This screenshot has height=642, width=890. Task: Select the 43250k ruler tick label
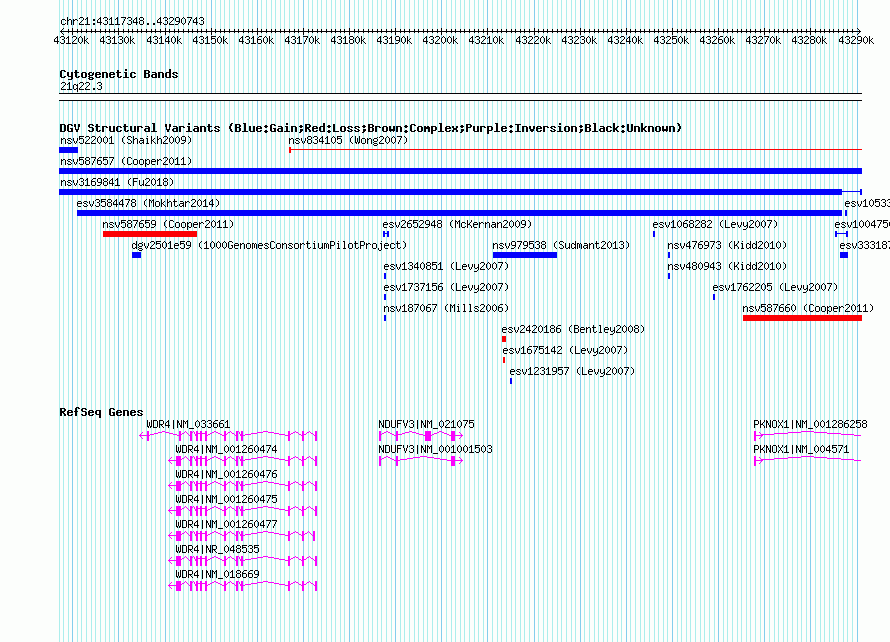point(671,40)
